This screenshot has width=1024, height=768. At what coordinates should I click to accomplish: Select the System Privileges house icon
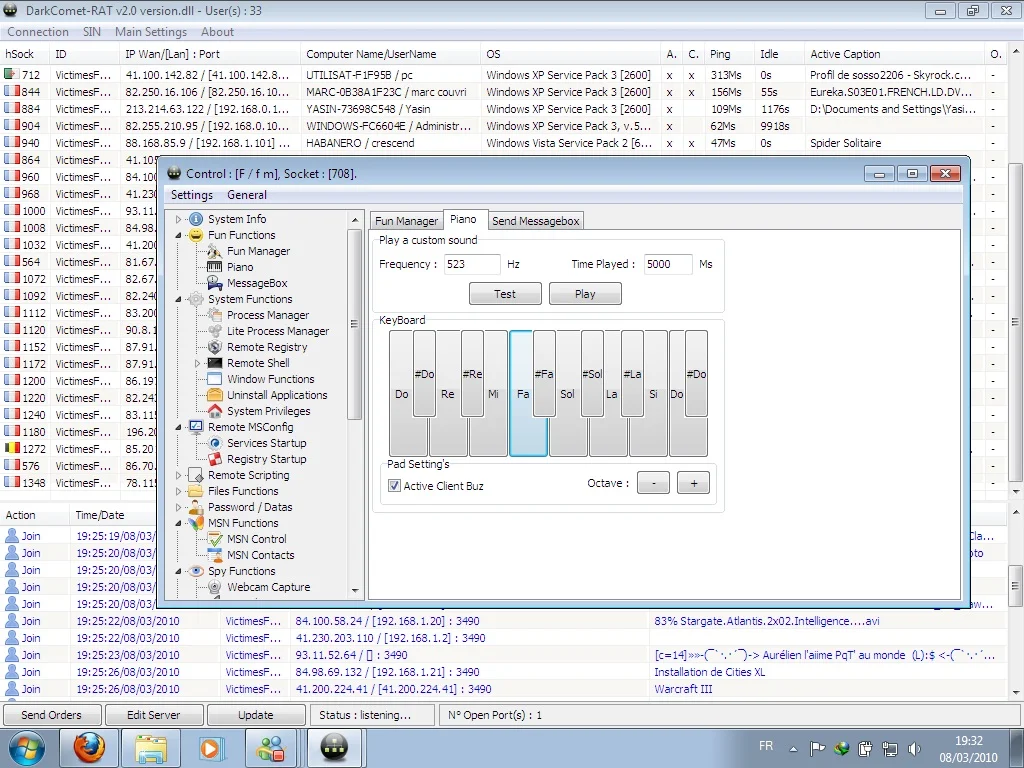pyautogui.click(x=214, y=411)
